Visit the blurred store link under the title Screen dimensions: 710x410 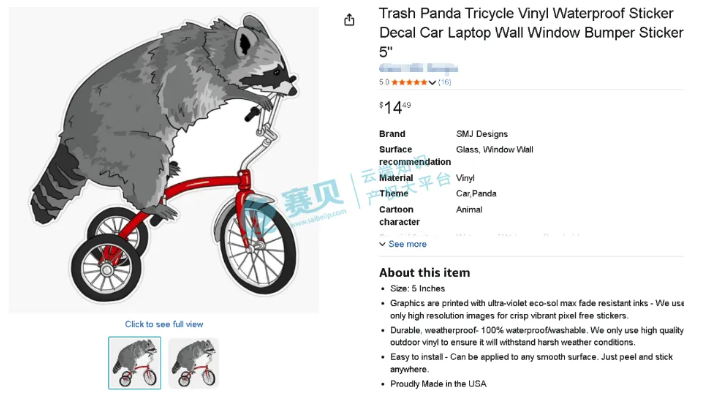(418, 68)
